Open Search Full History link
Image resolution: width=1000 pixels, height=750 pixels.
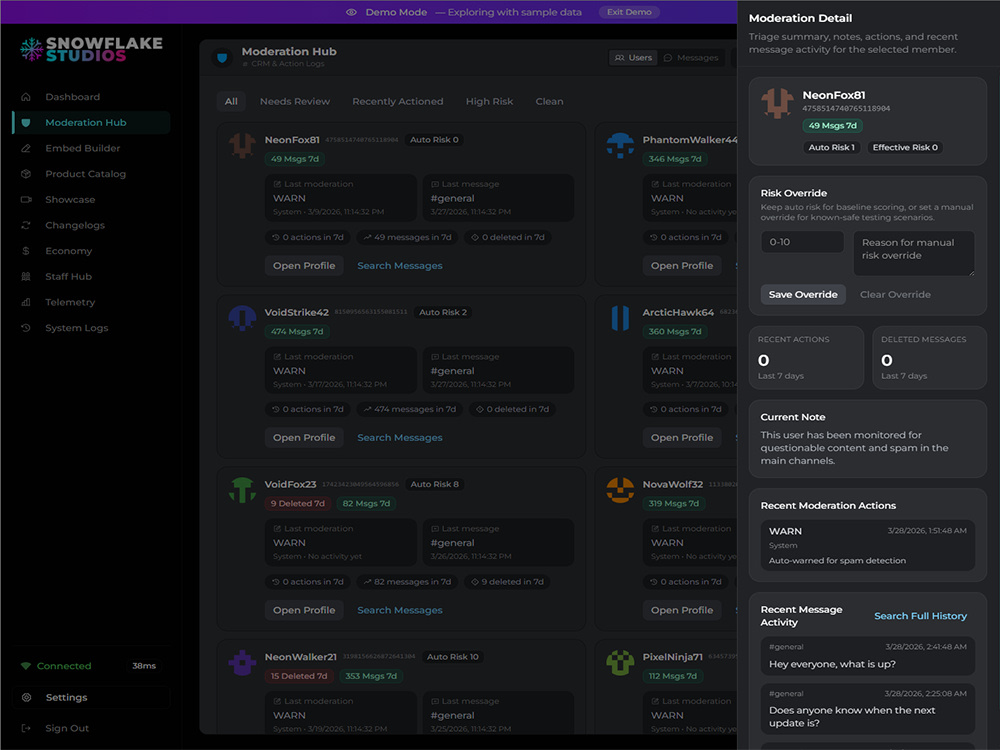tap(920, 615)
